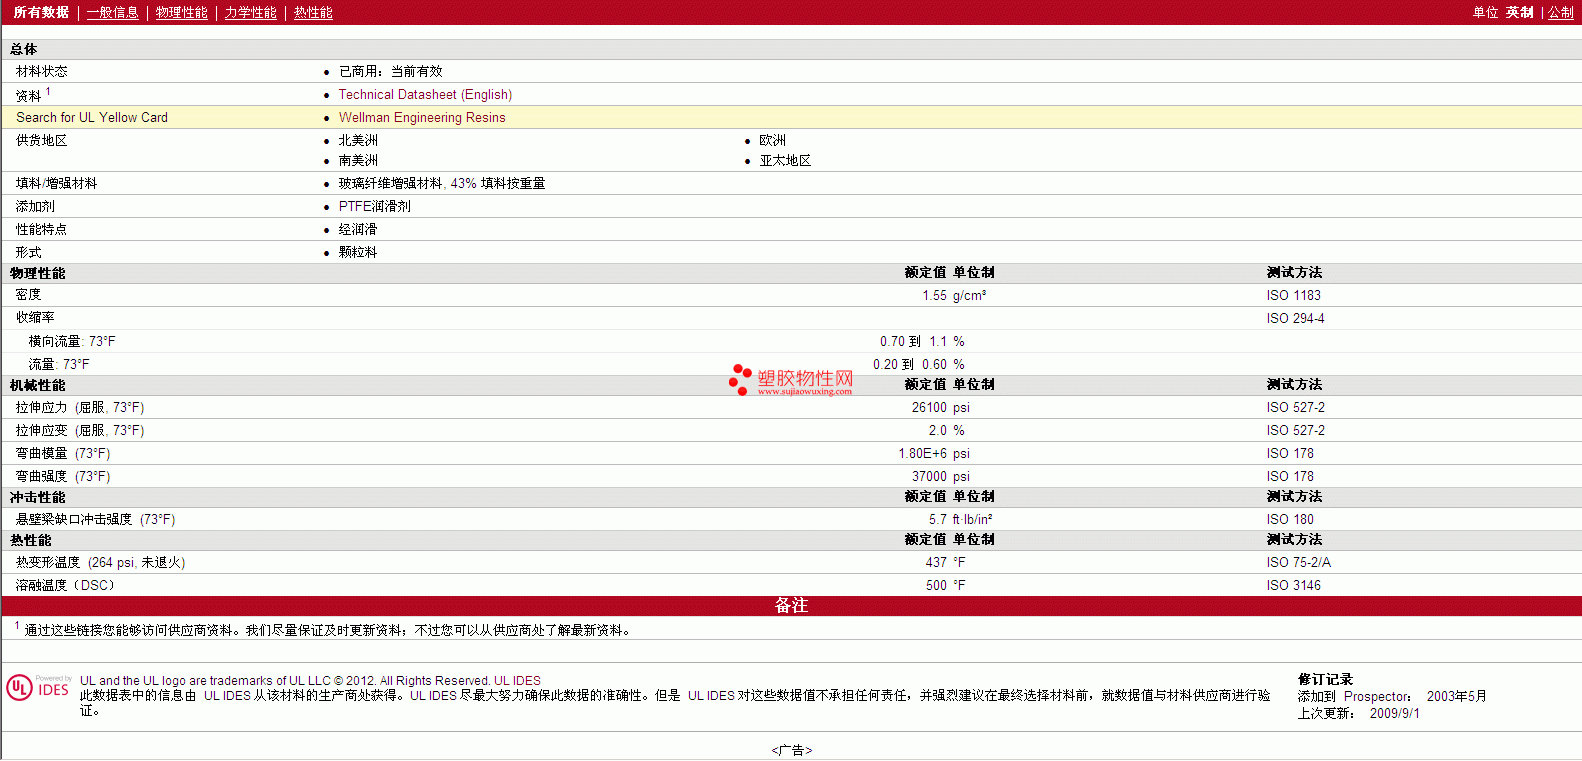Viewport: 1582px width, 761px height.
Task: Select heat deflection value 437
Action: [x=936, y=562]
